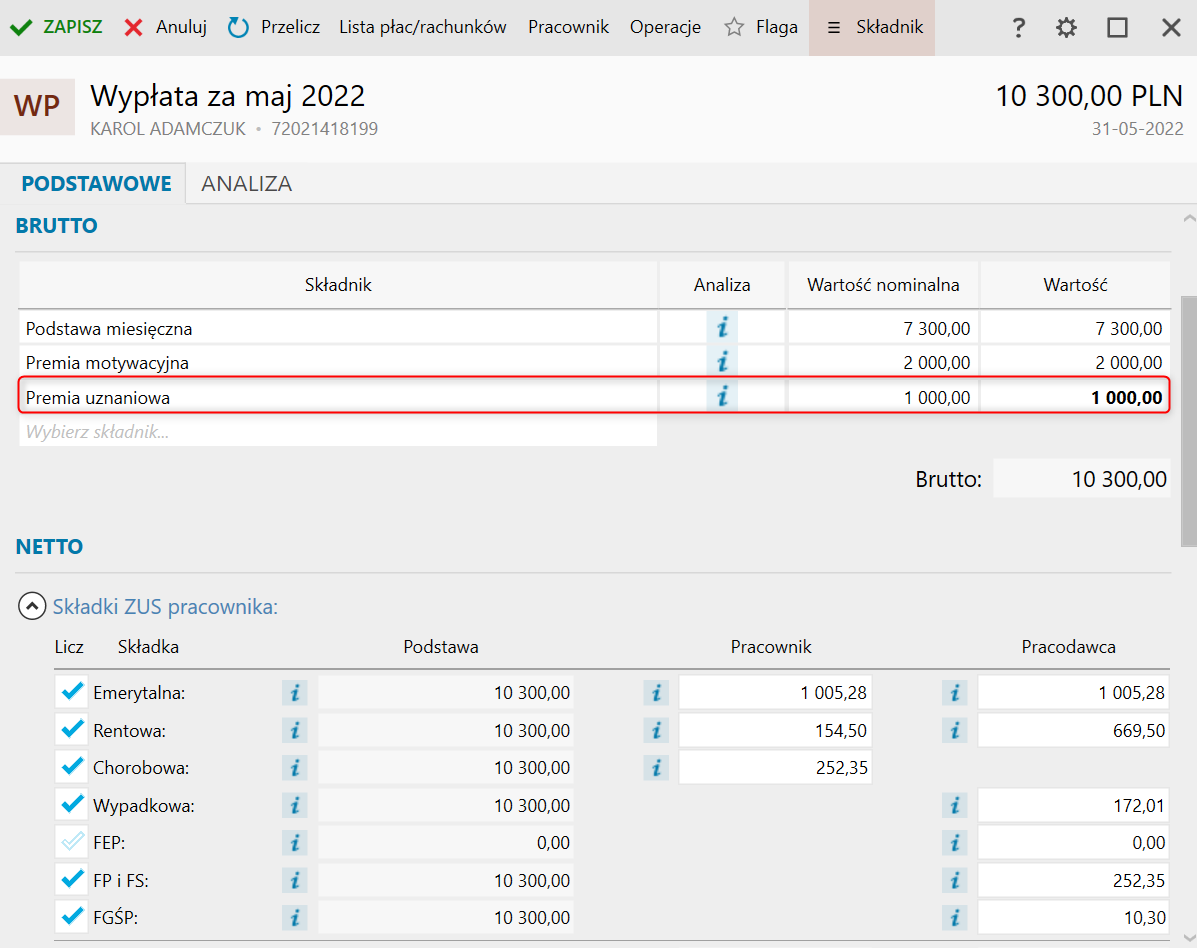
Task: Click the ZAPISZ save button
Action: pyautogui.click(x=57, y=28)
